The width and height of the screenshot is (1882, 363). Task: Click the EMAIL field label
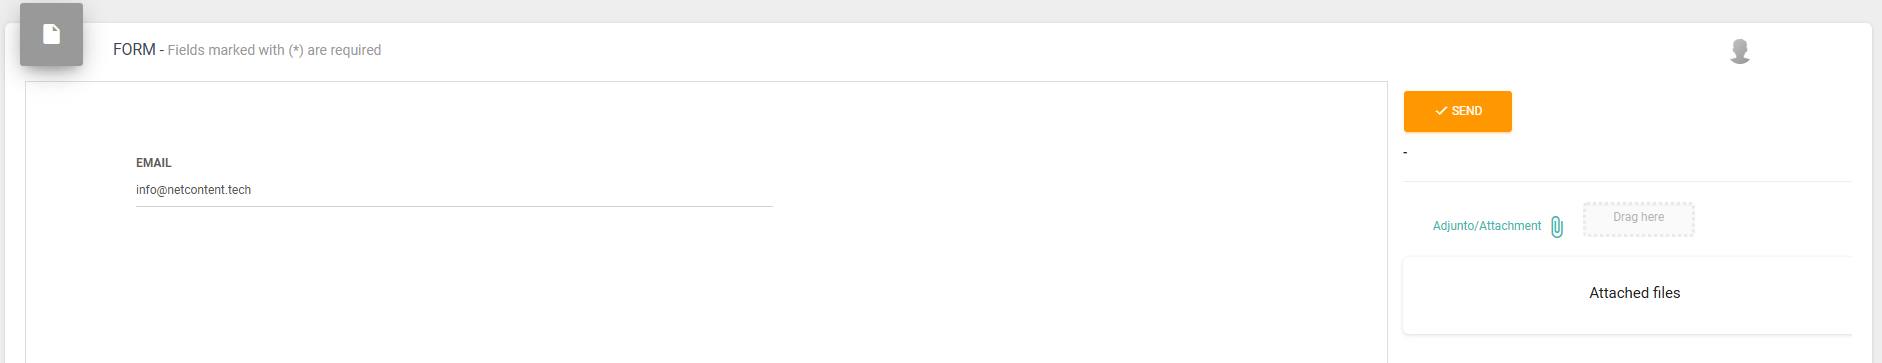point(154,163)
